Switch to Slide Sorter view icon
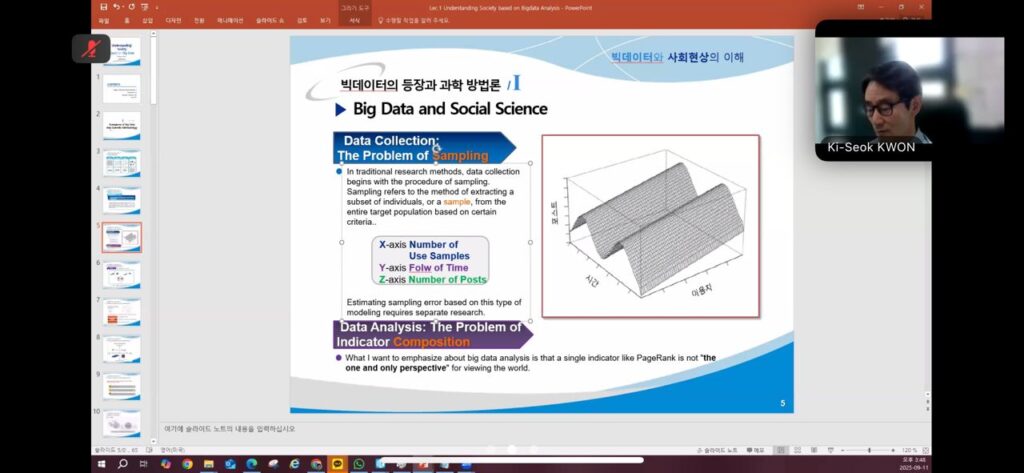The width and height of the screenshot is (1024, 473). click(797, 450)
